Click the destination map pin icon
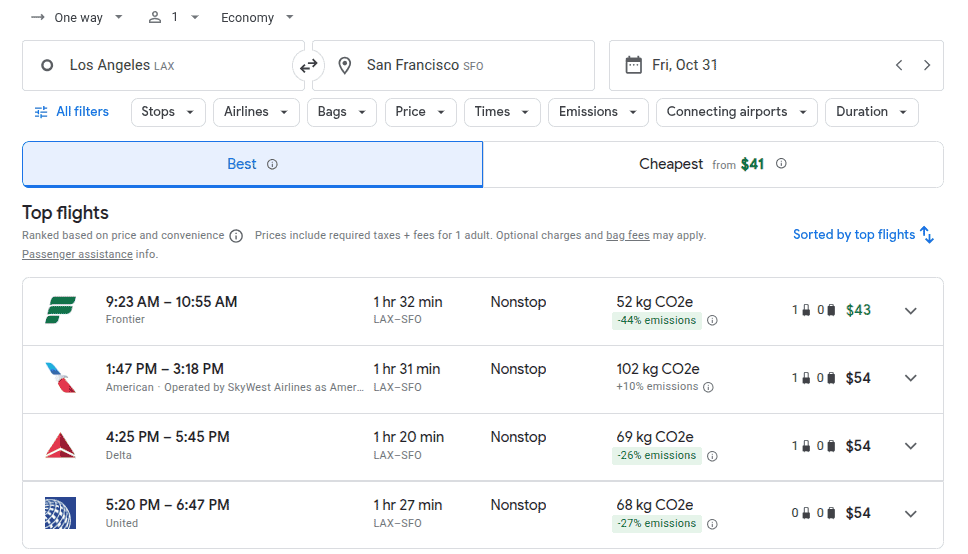This screenshot has height=554, width=968. [x=344, y=65]
